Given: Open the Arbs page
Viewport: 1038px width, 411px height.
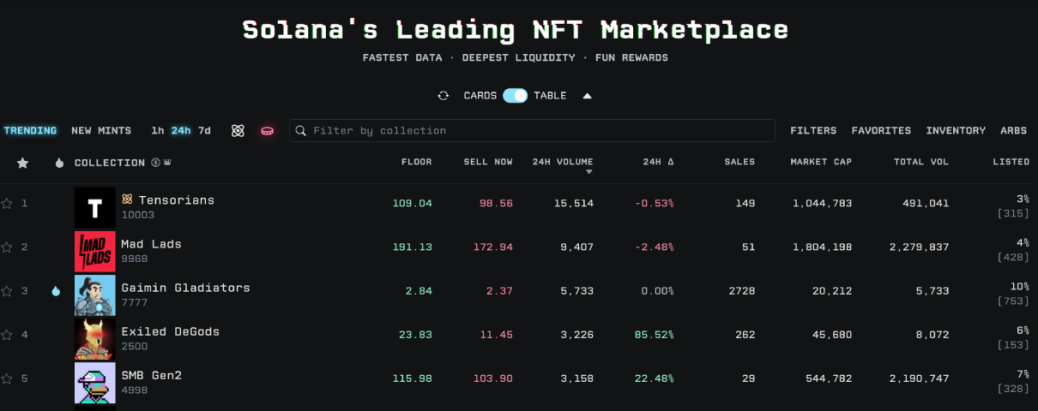Looking at the screenshot, I should (1013, 131).
